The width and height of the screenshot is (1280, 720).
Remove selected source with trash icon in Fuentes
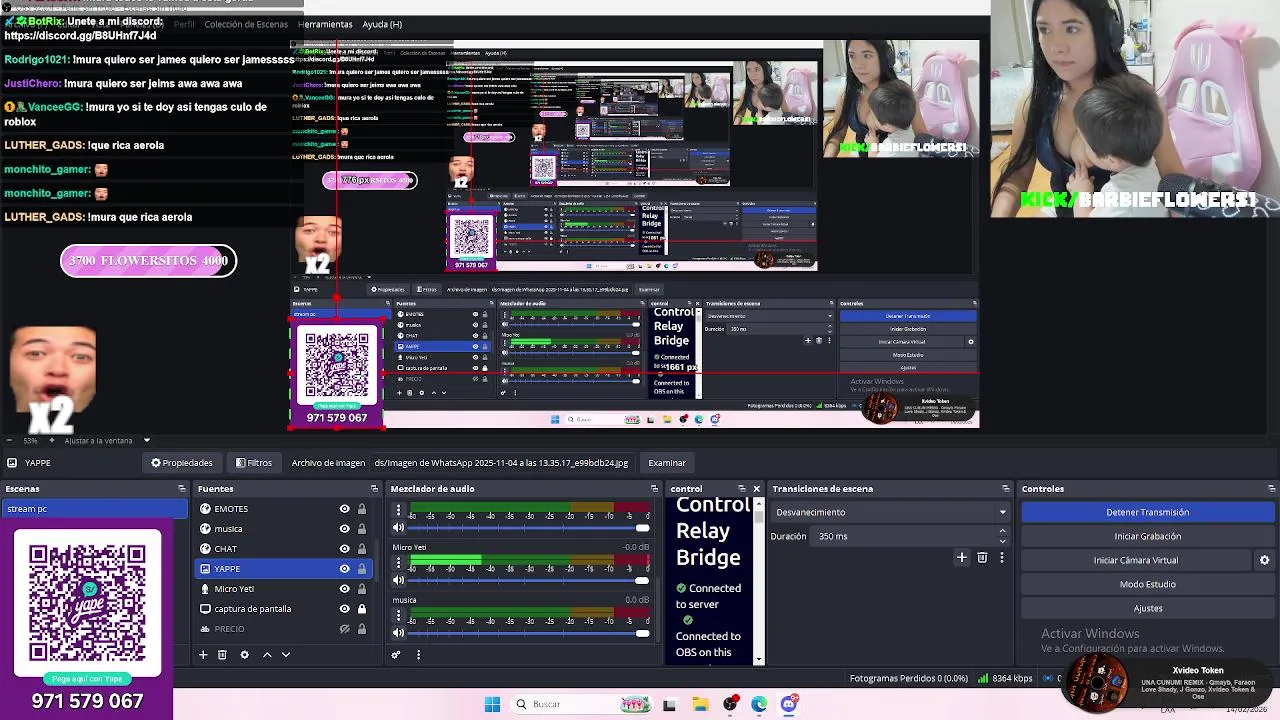tap(222, 655)
